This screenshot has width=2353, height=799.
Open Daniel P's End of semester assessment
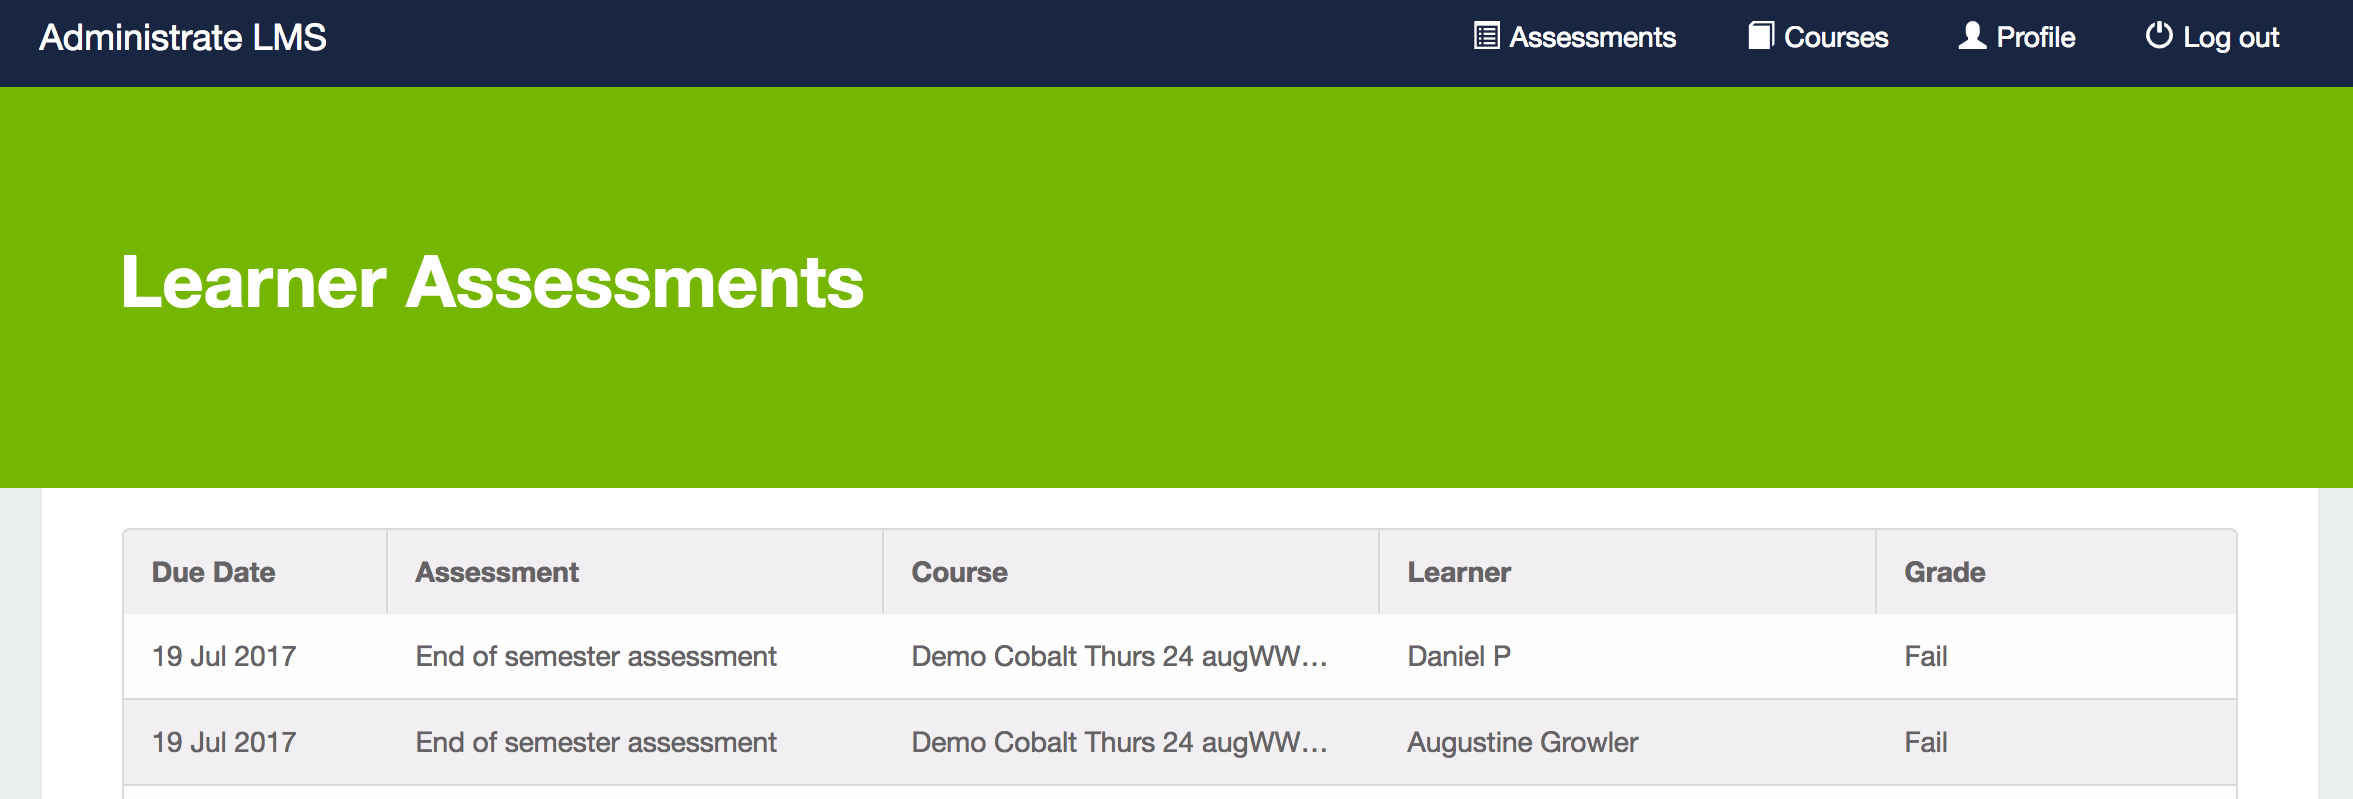[x=596, y=656]
